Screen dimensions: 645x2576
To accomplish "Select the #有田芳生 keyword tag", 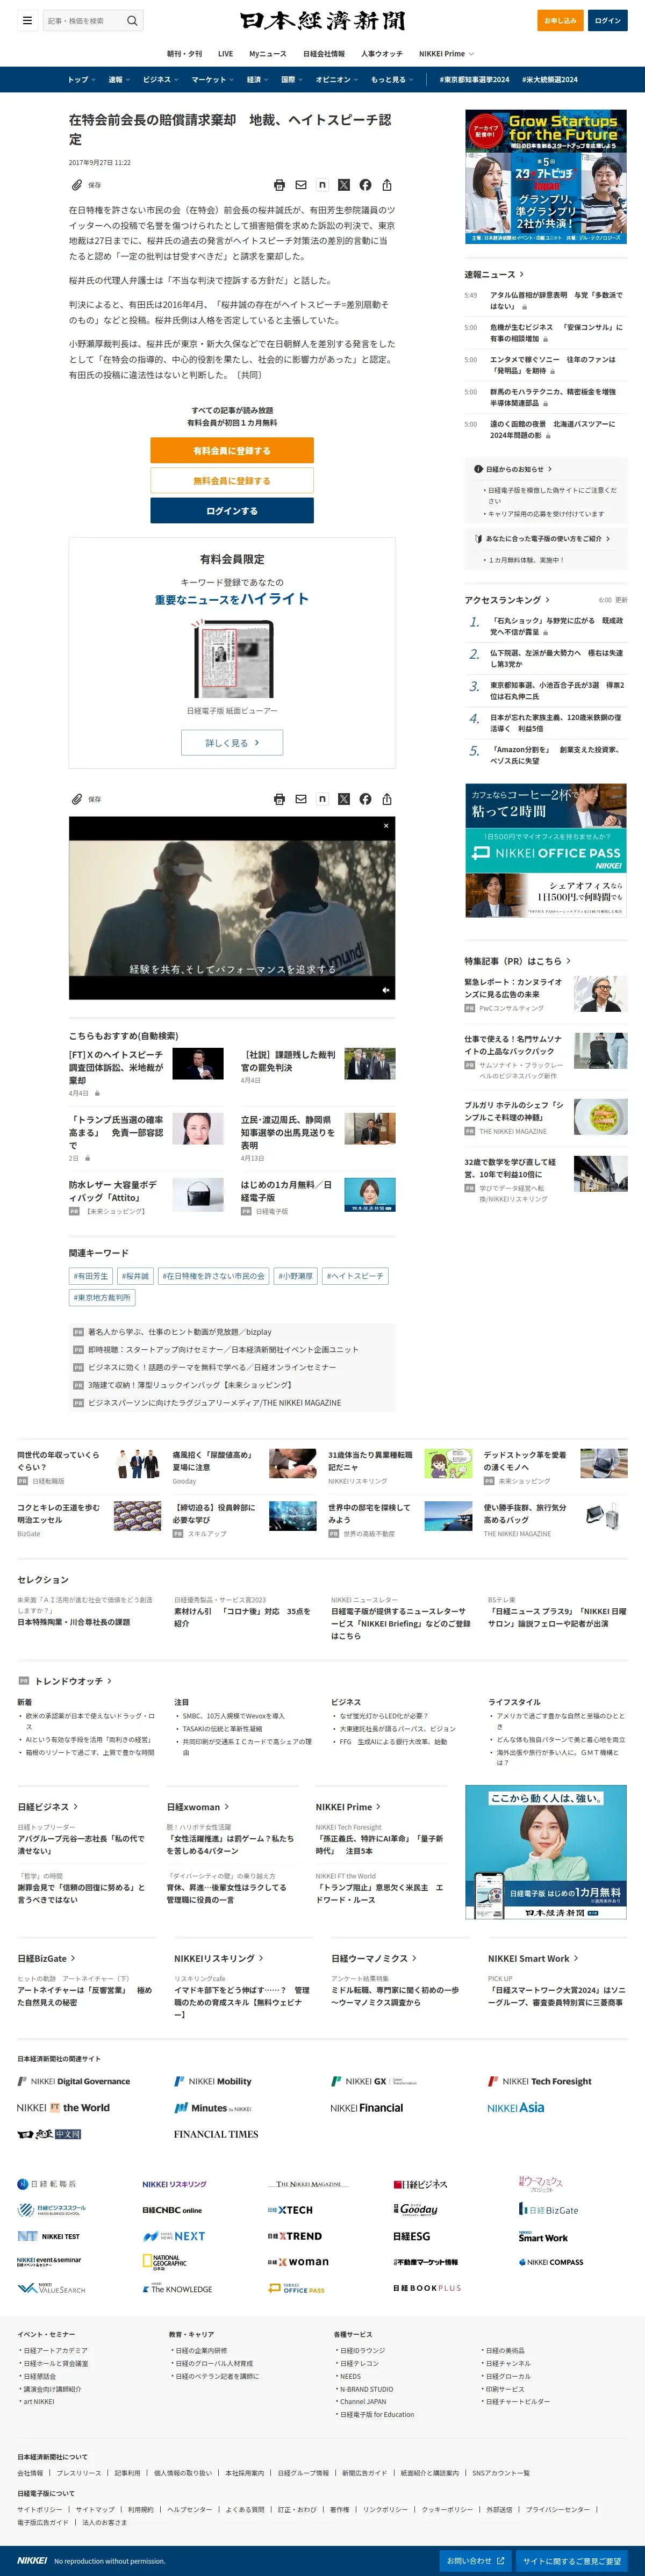I will coord(91,1276).
